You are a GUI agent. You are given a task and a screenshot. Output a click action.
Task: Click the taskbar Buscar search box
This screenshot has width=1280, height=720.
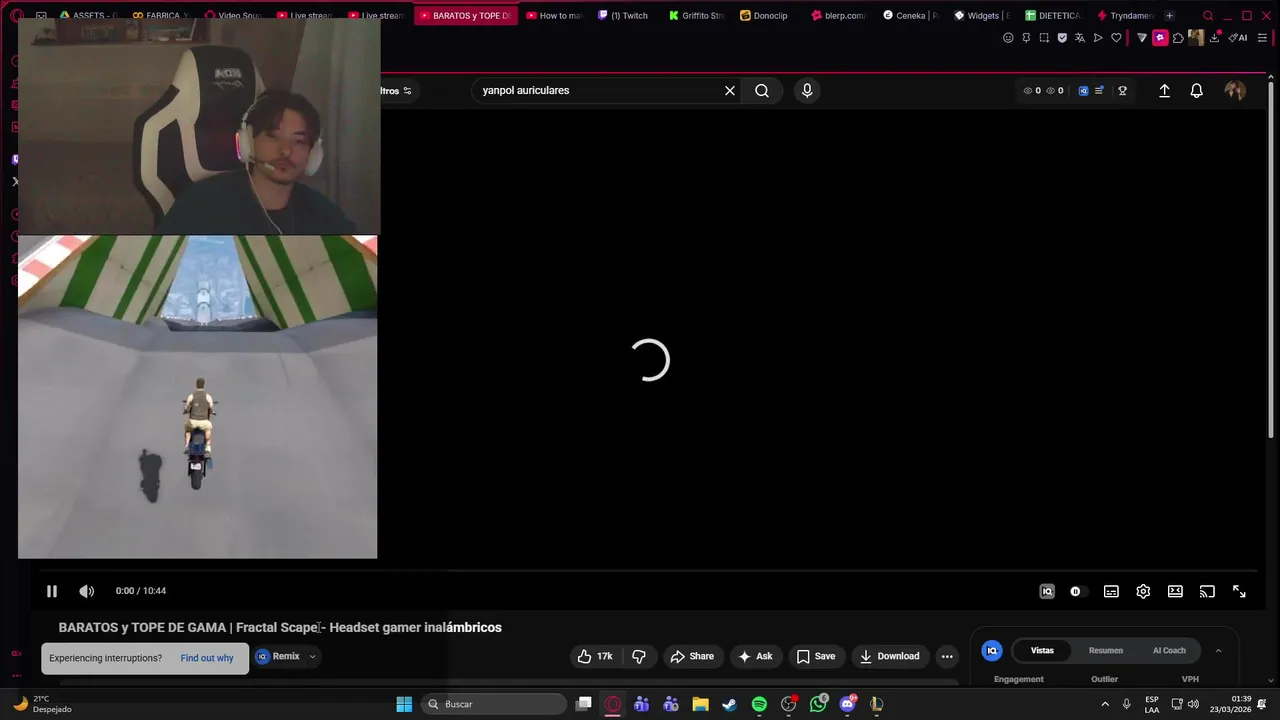pos(495,704)
